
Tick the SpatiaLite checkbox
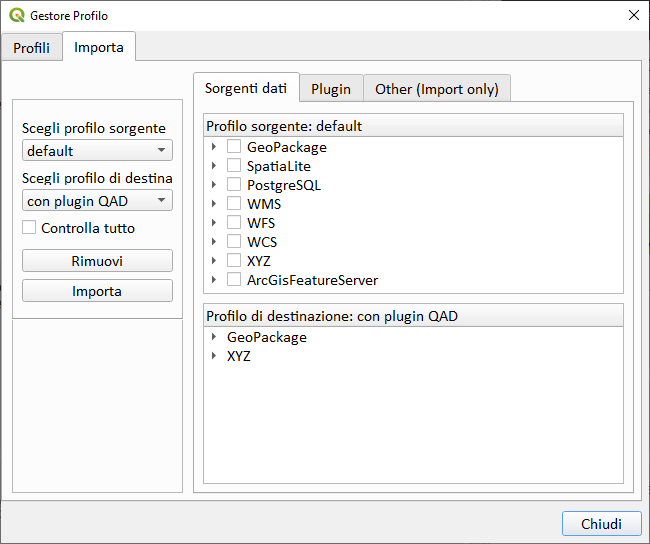[x=234, y=166]
